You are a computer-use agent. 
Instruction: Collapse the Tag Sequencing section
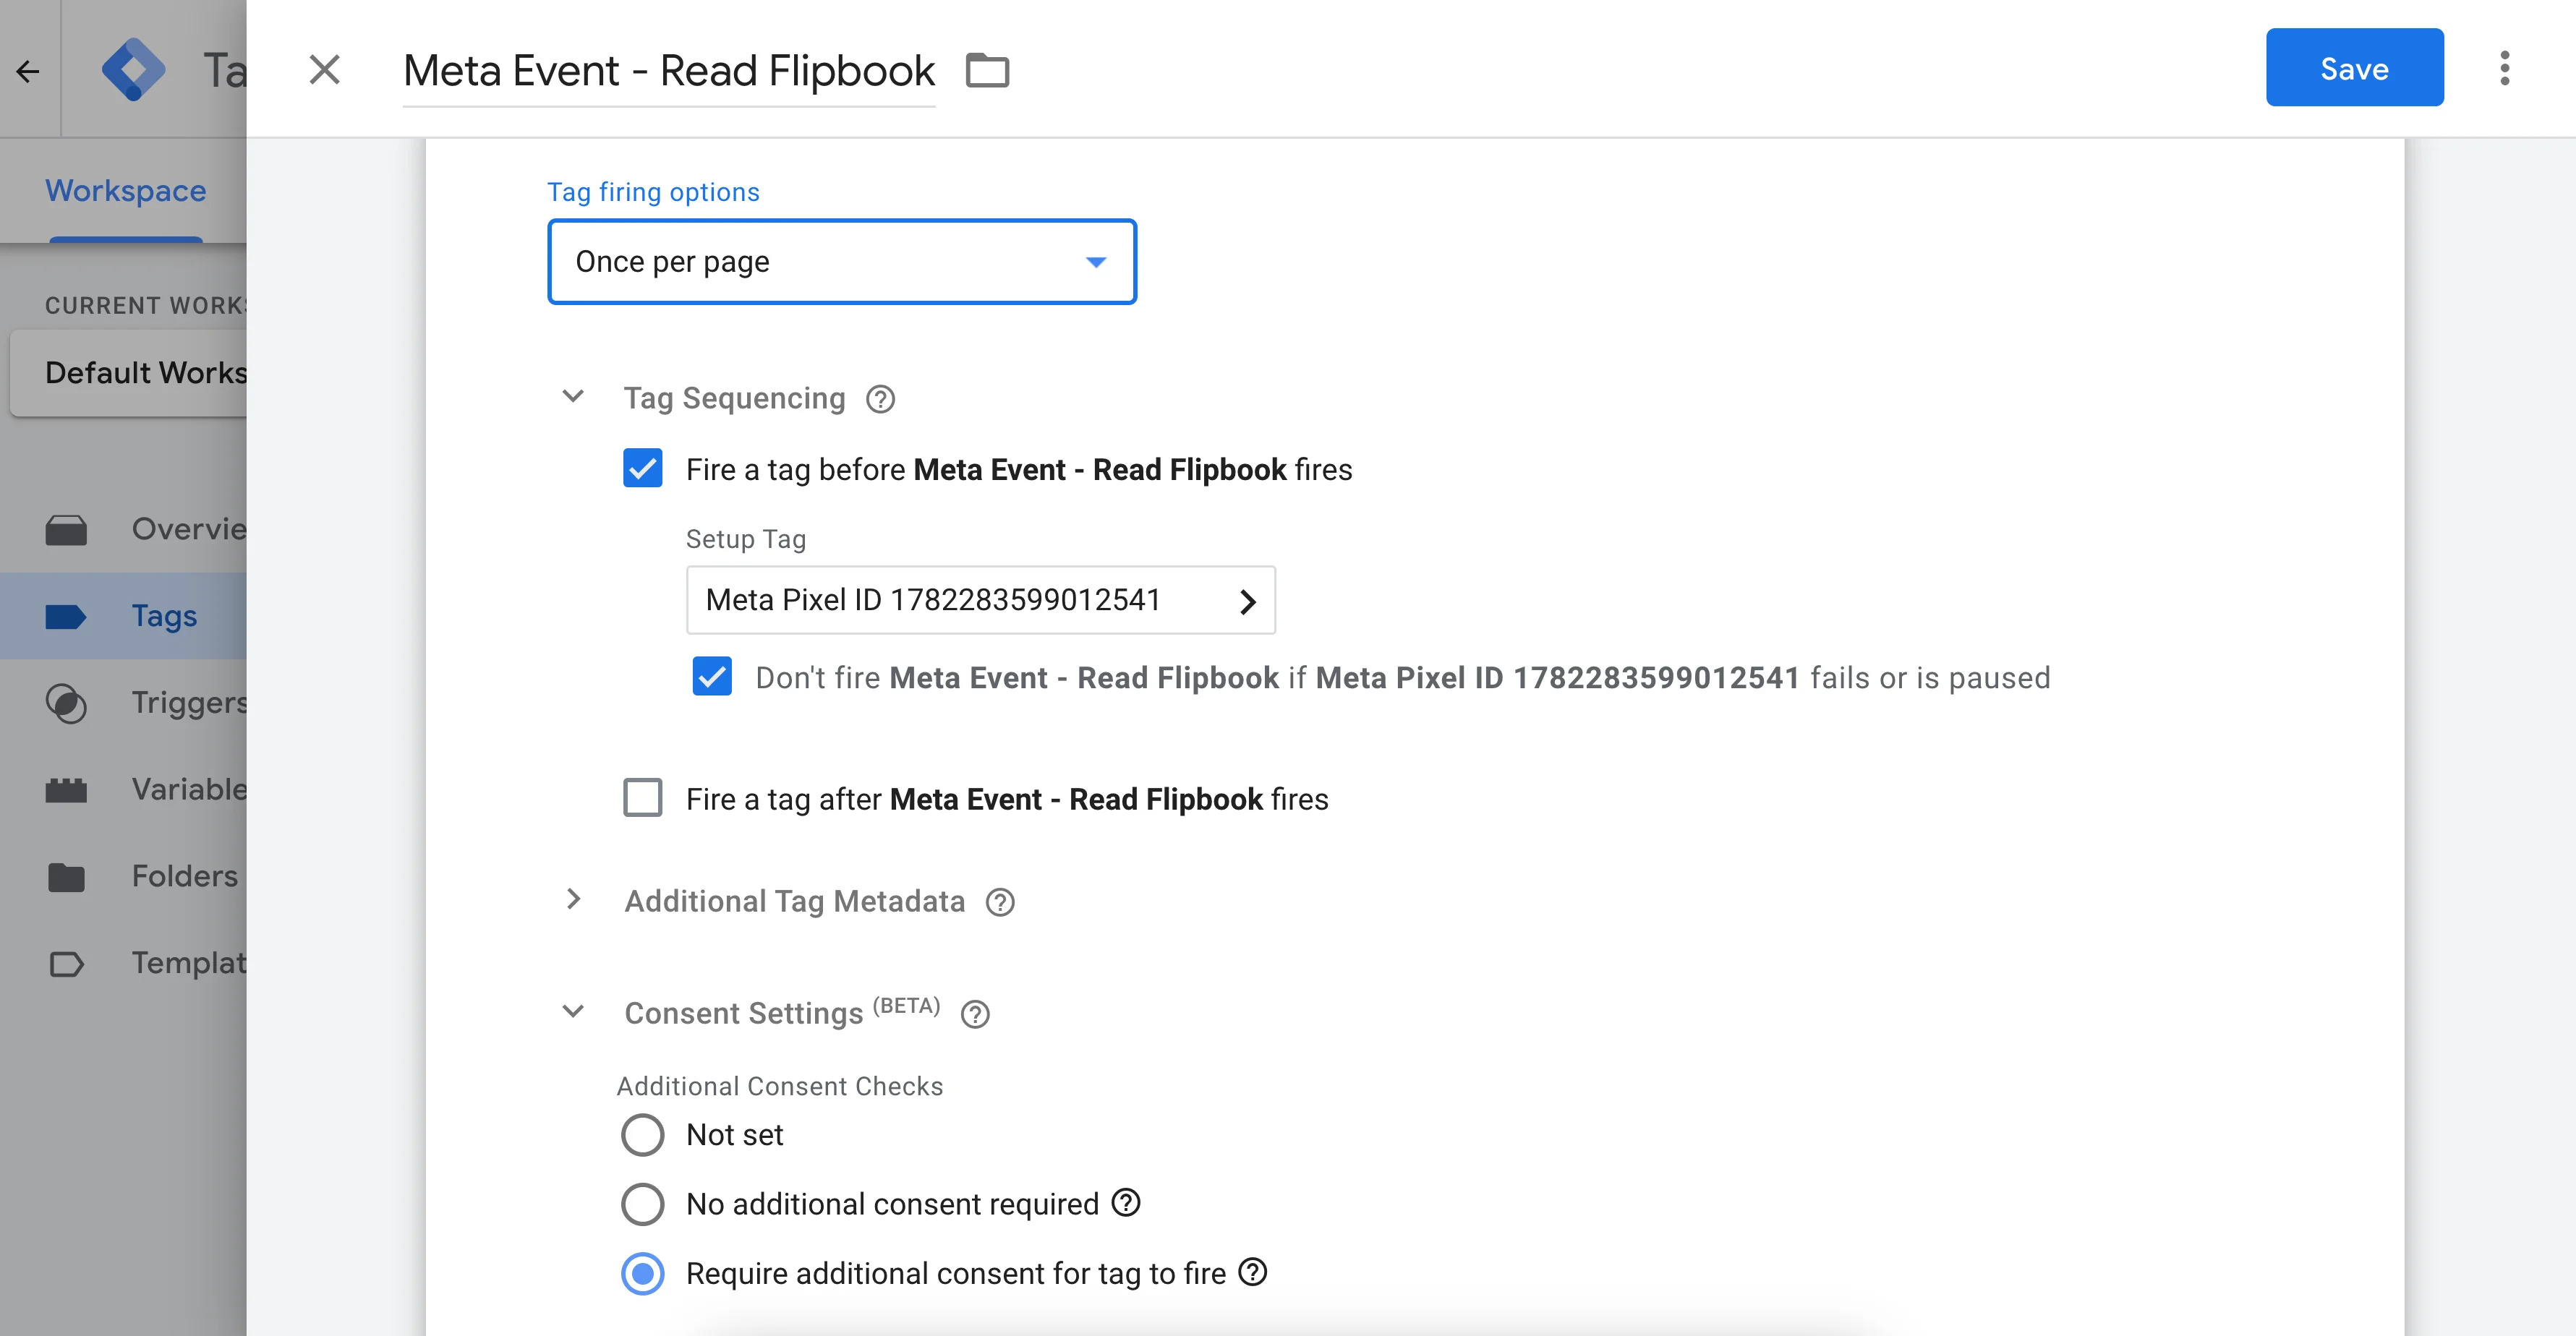[x=573, y=397]
